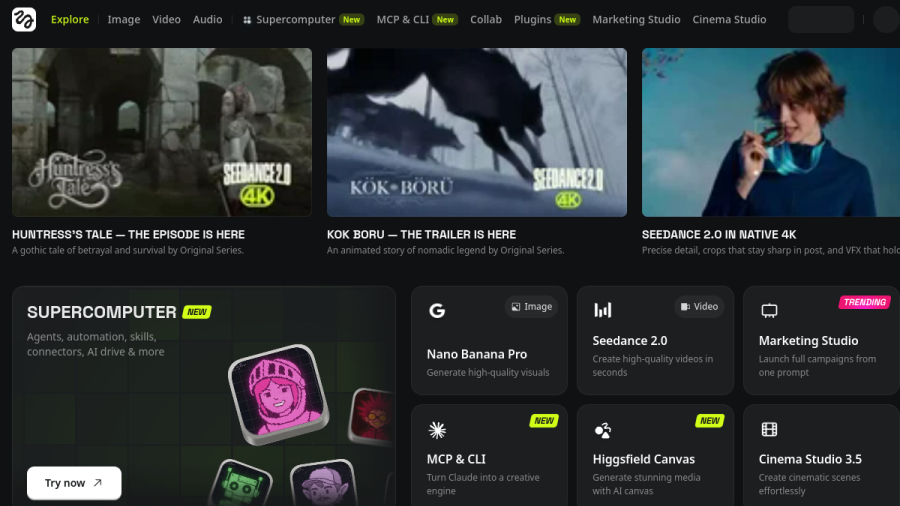The height and width of the screenshot is (506, 900).
Task: Click the New badge next to Plugins
Action: click(x=567, y=20)
